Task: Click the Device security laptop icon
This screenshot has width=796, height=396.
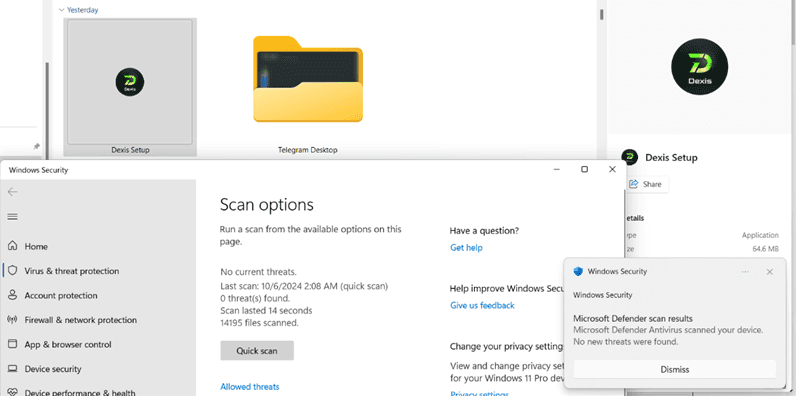Action: click(13, 369)
